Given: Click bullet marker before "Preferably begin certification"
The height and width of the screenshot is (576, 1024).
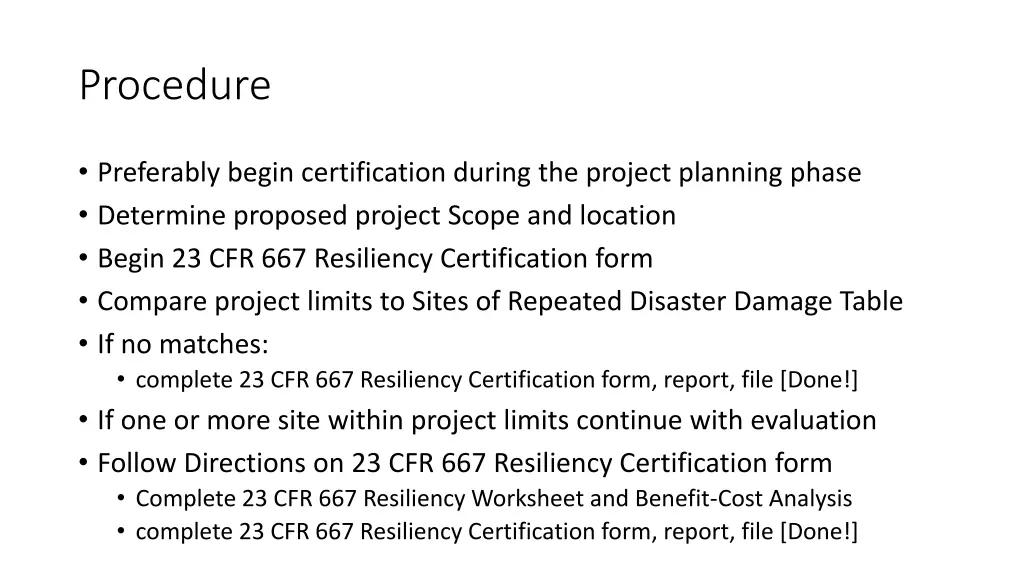Looking at the screenshot, I should point(83,172).
